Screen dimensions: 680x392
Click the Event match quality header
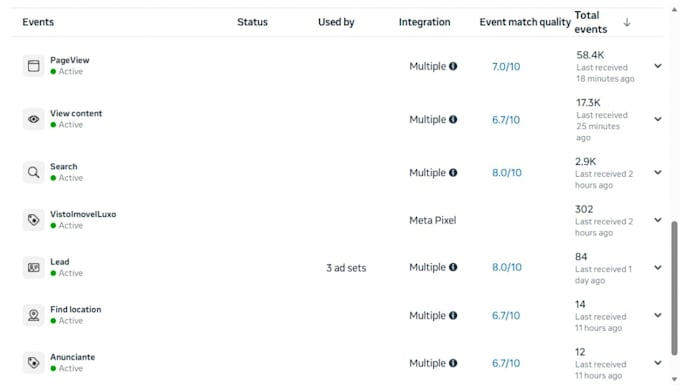(525, 22)
